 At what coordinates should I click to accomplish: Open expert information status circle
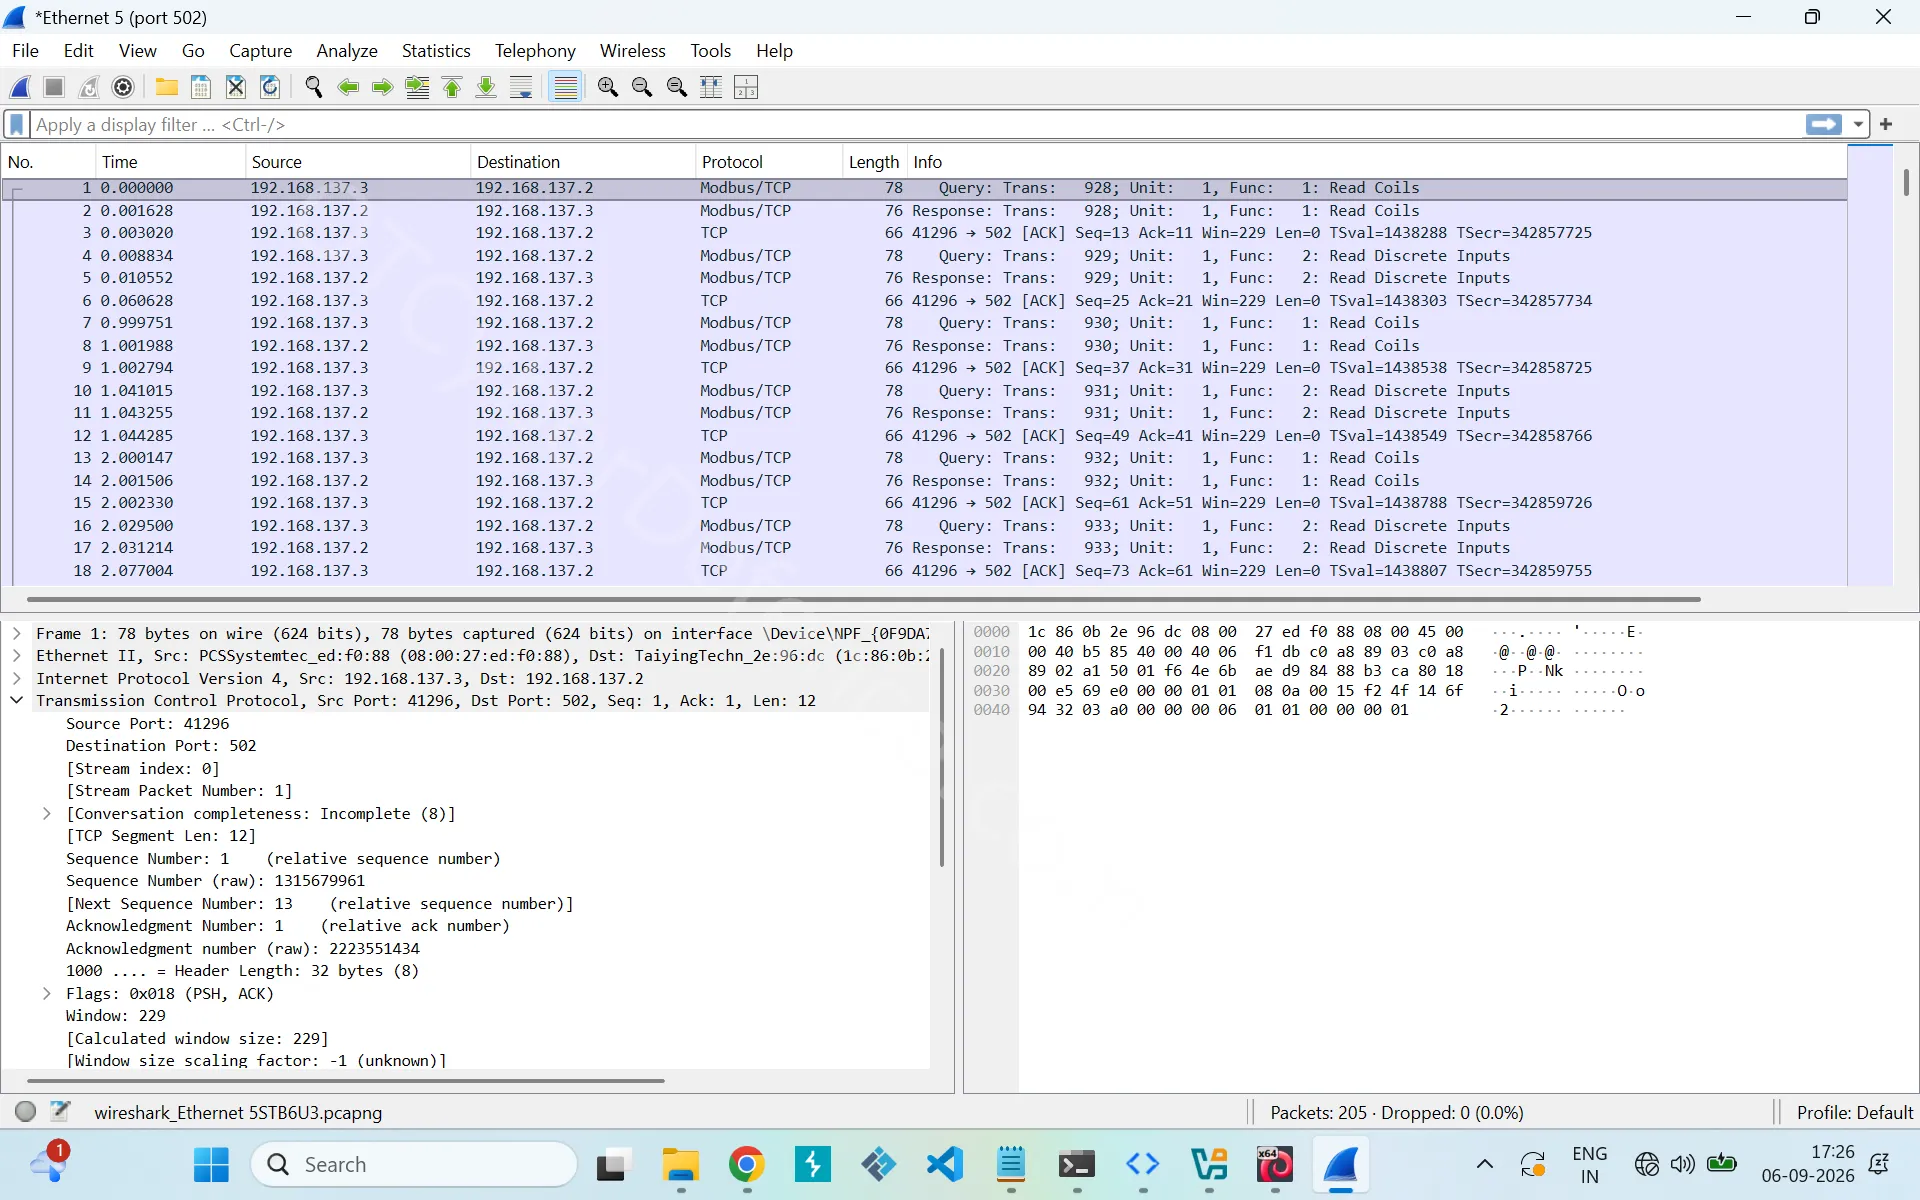tap(26, 1111)
